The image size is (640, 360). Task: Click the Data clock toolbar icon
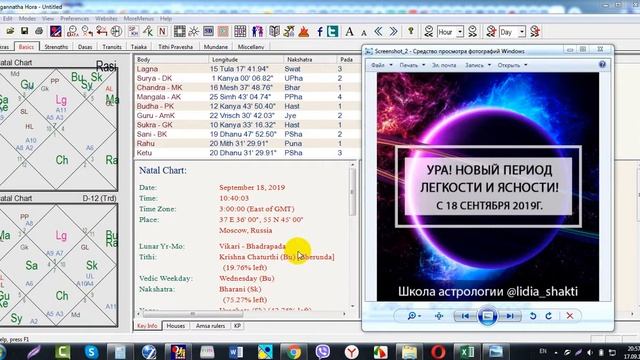click(72, 31)
